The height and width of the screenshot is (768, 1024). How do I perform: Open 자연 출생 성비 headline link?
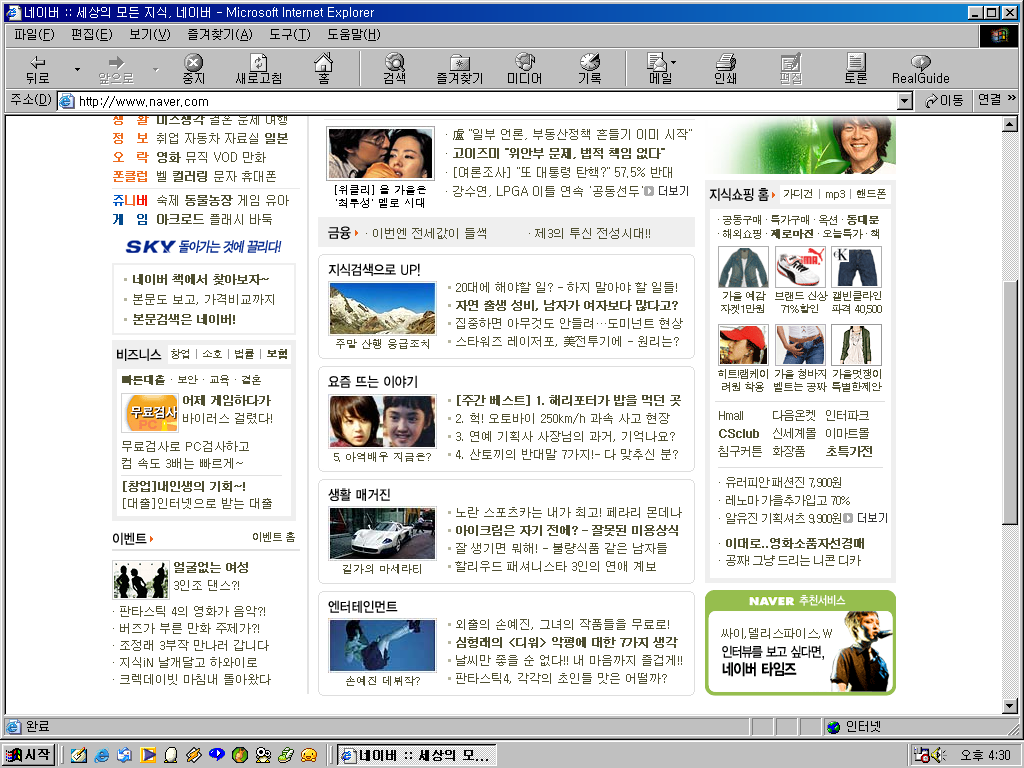566,305
